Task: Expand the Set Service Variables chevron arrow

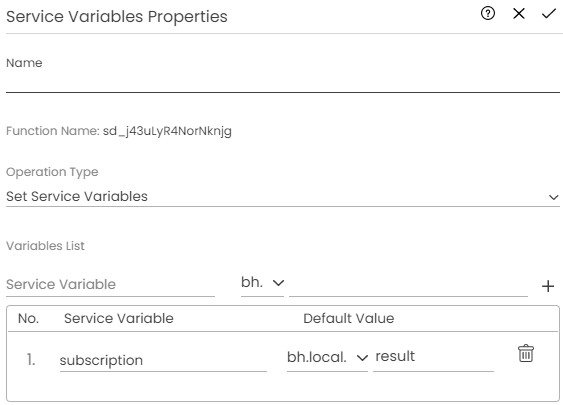Action: 553,197
